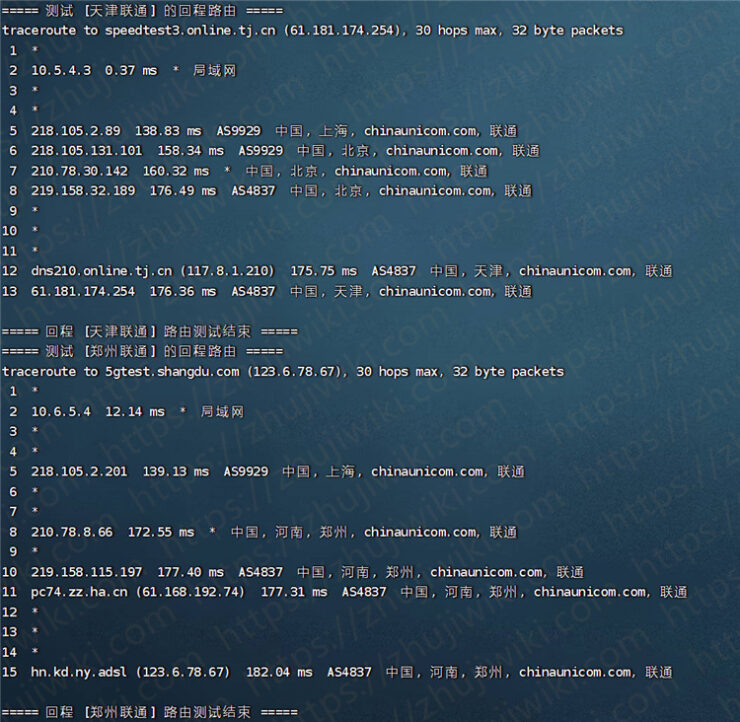740x722 pixels.
Task: Select IP 10.5.4.3 in hop 2
Action: tap(61, 71)
